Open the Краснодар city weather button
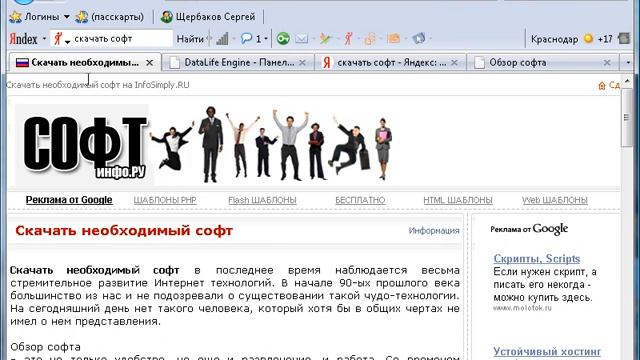 coord(554,39)
